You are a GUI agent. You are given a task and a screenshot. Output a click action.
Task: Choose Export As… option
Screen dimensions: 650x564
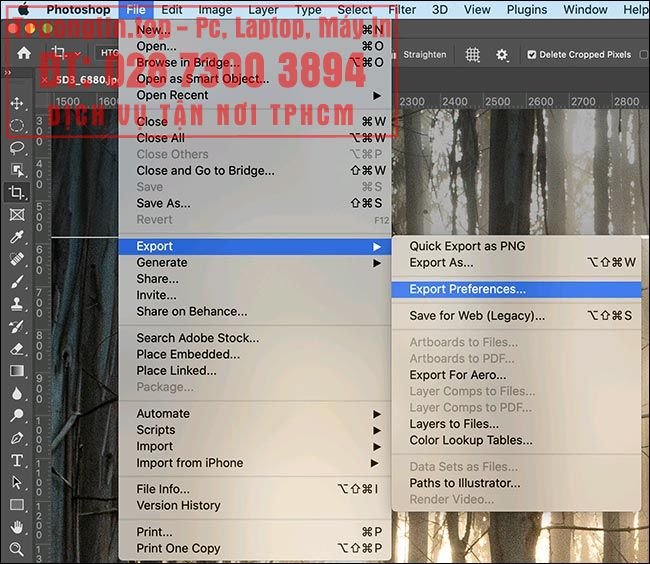pyautogui.click(x=516, y=263)
